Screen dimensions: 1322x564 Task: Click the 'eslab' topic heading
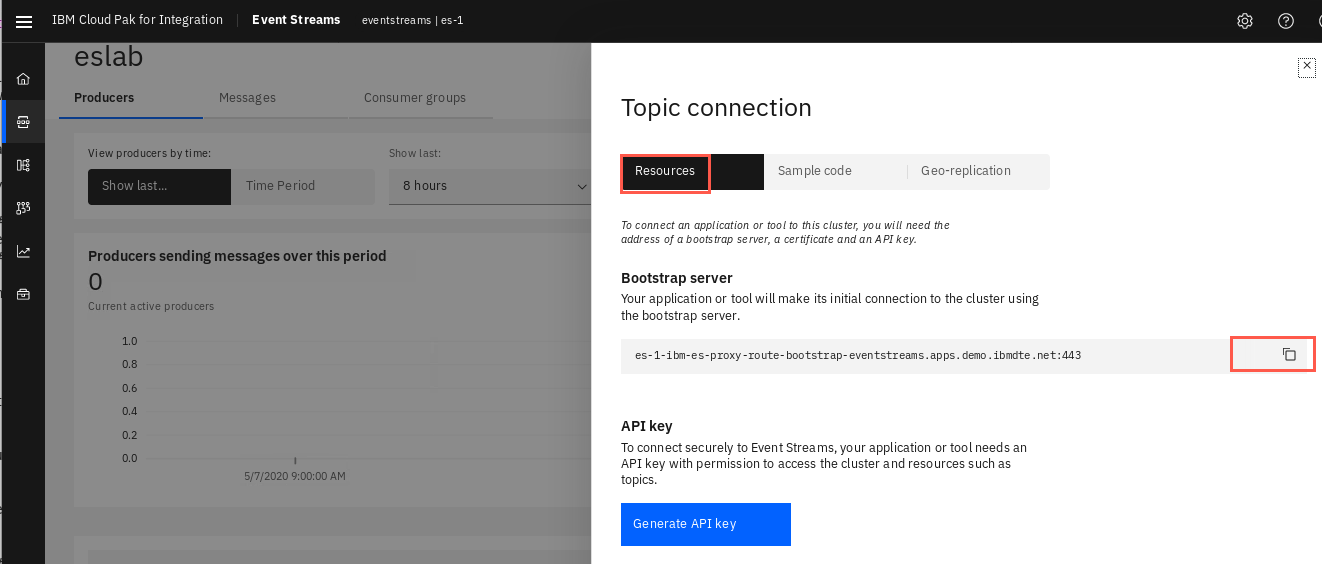(109, 57)
